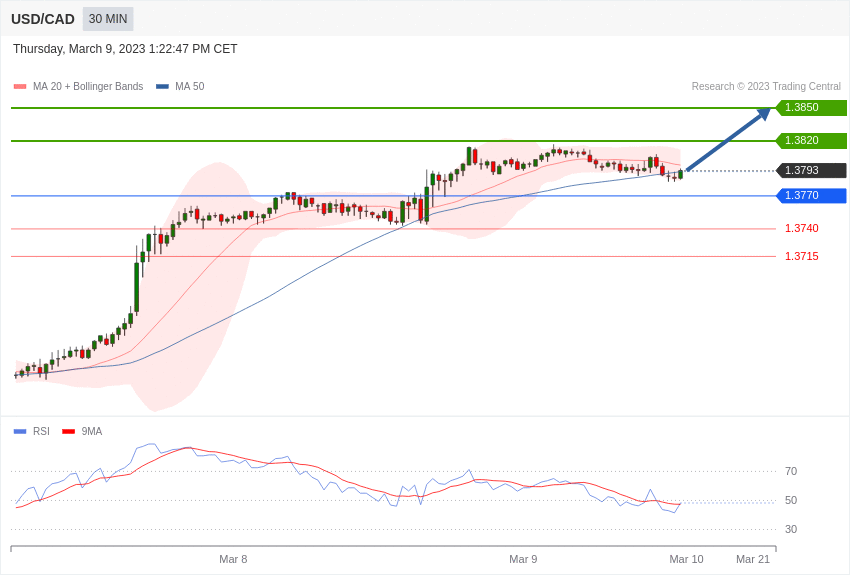
Task: Click the 1.3715 support level label
Action: point(802,256)
